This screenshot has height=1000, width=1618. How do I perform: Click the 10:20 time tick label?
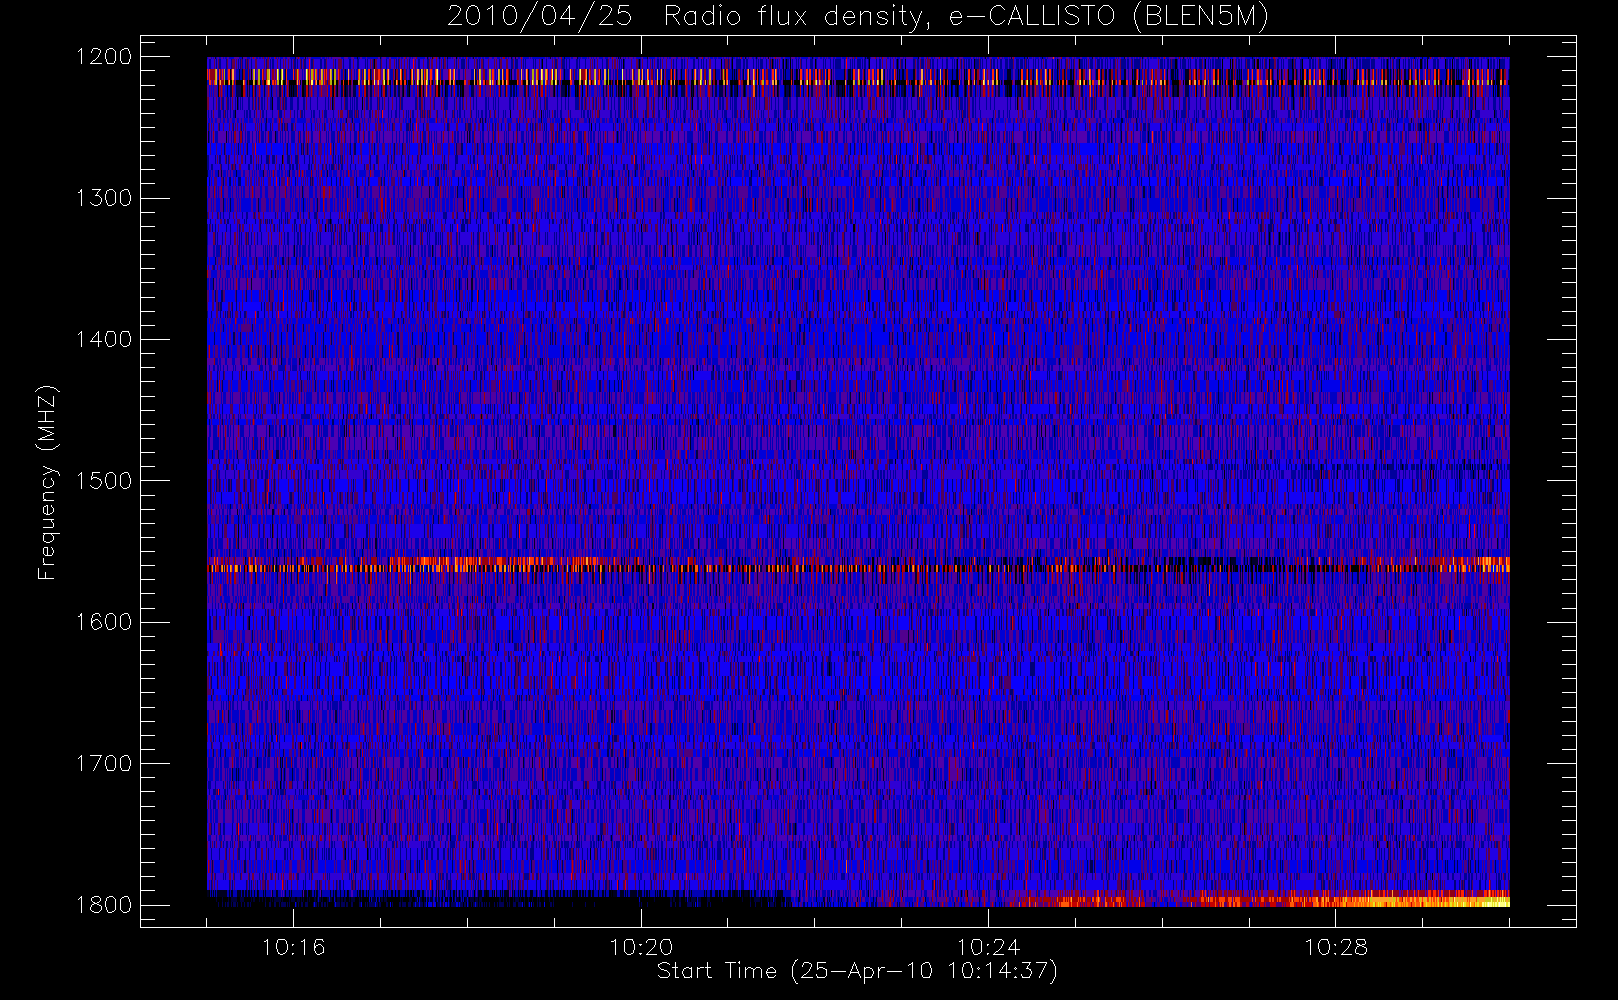(x=641, y=947)
